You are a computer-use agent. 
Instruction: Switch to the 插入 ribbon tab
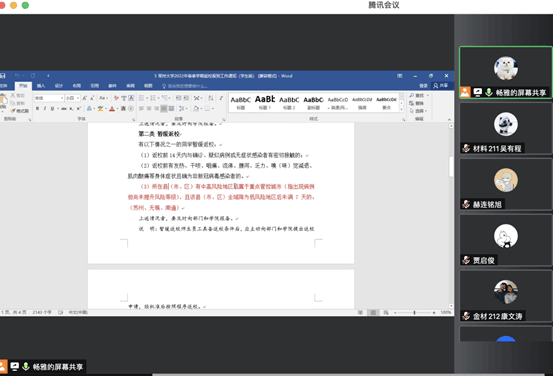click(x=41, y=86)
